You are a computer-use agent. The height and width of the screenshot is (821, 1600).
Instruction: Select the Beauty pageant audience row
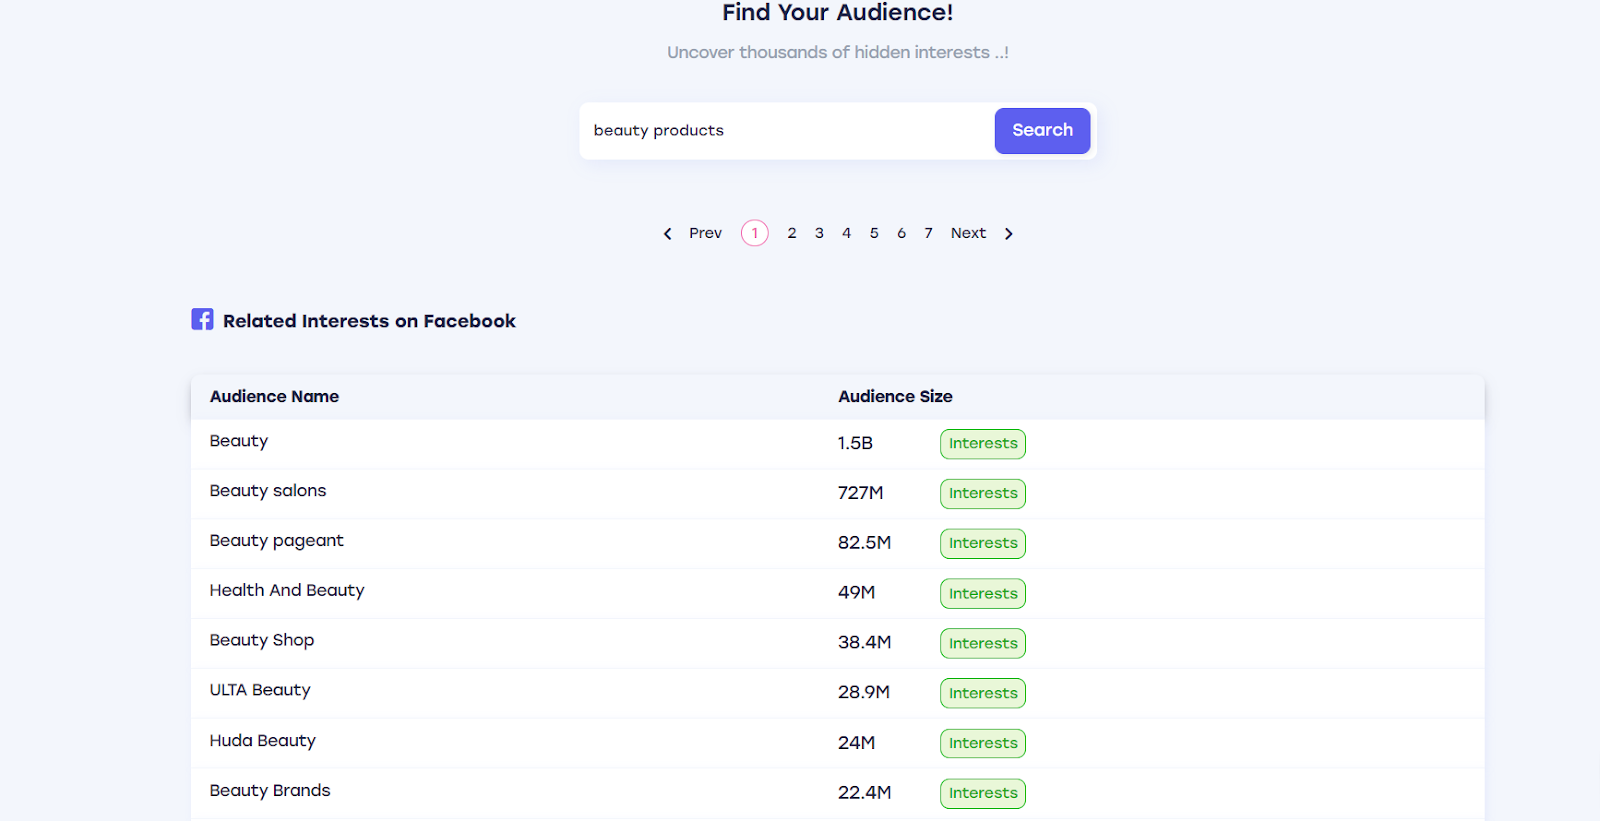coord(277,541)
